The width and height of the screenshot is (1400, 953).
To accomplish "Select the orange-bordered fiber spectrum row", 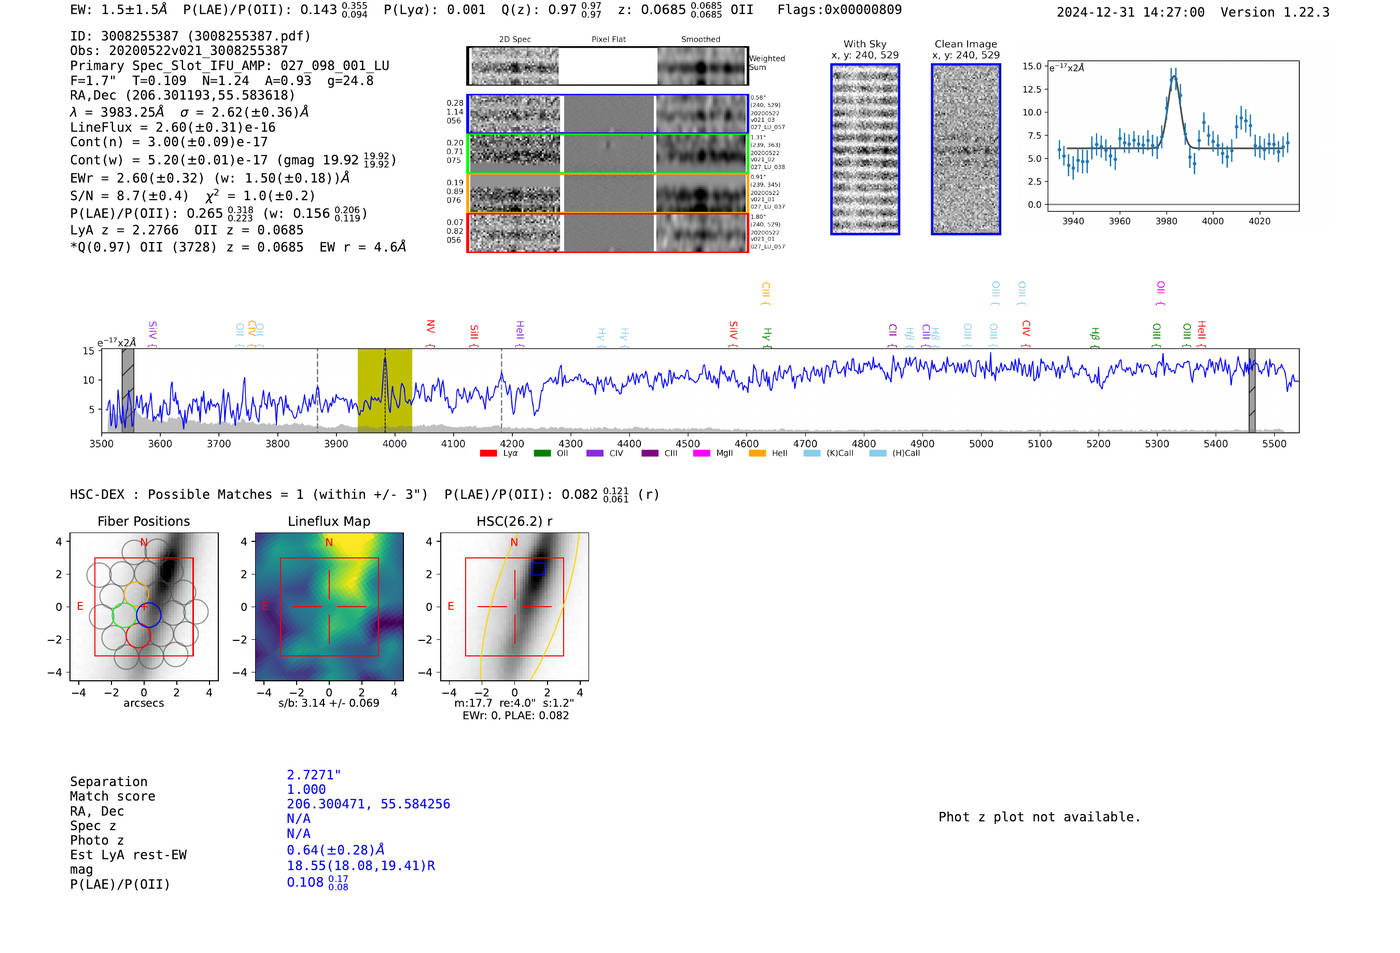I will point(607,193).
